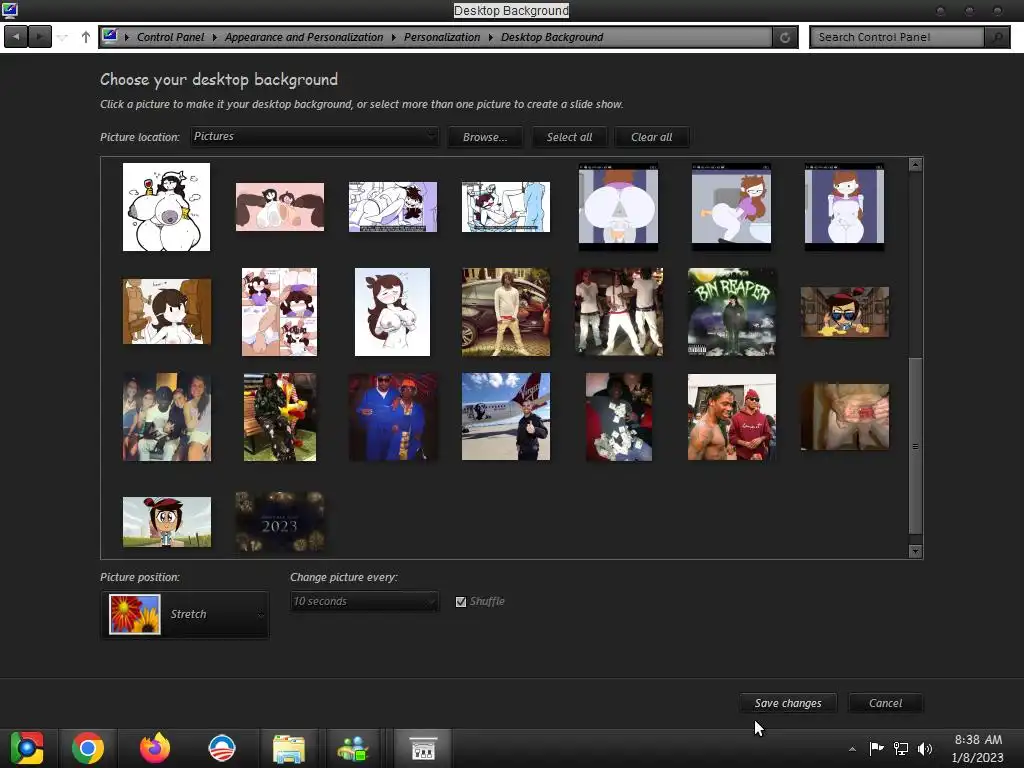This screenshot has width=1024, height=768.
Task: Click the picture list scrollbar thumb
Action: point(916,445)
